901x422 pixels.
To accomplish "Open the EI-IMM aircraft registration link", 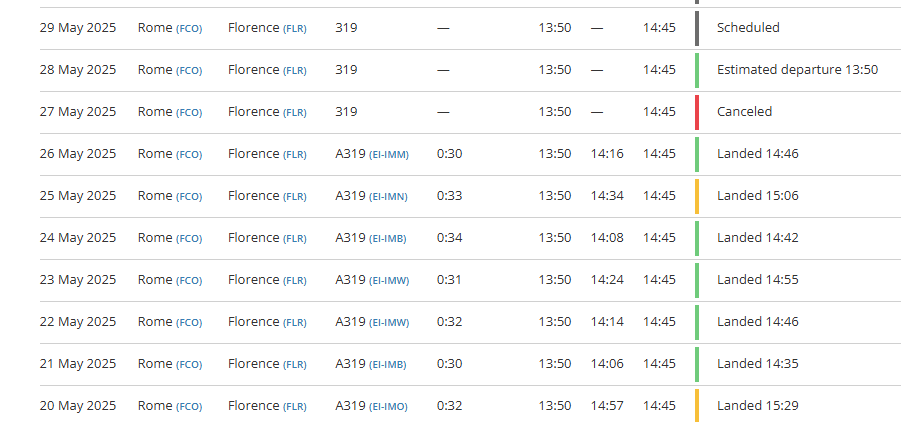I will pyautogui.click(x=389, y=154).
